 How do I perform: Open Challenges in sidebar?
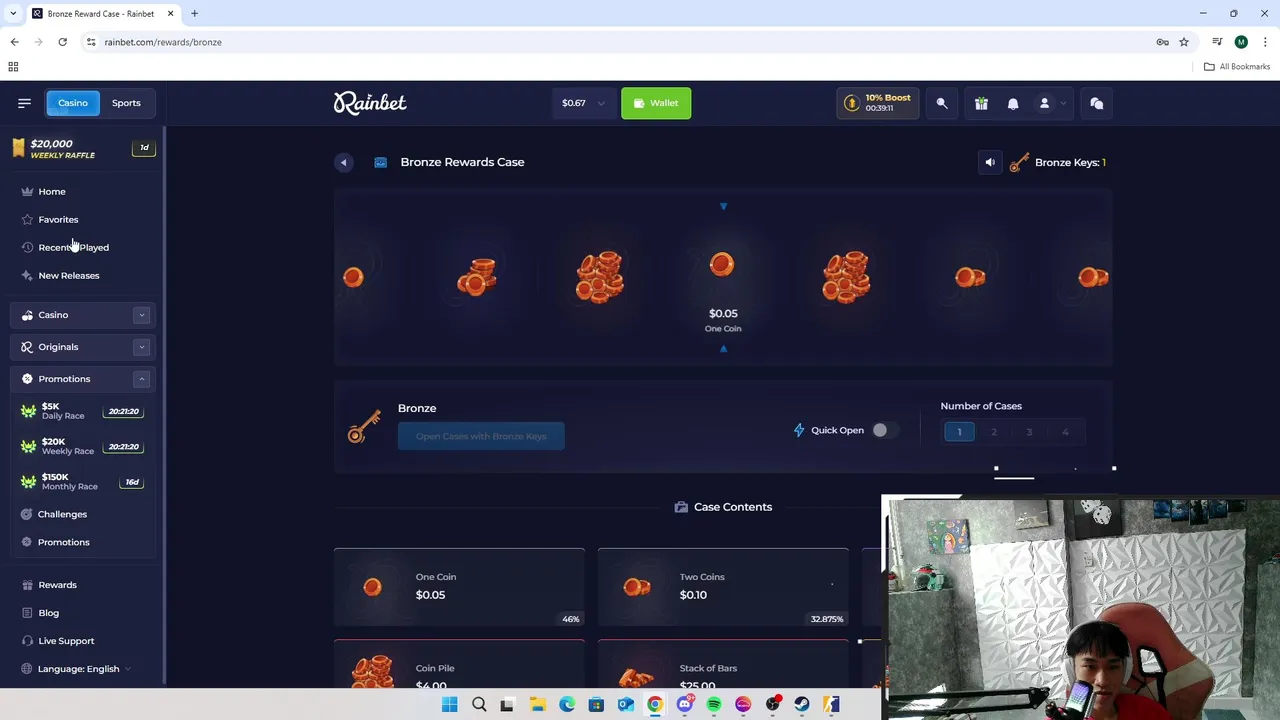click(x=62, y=514)
